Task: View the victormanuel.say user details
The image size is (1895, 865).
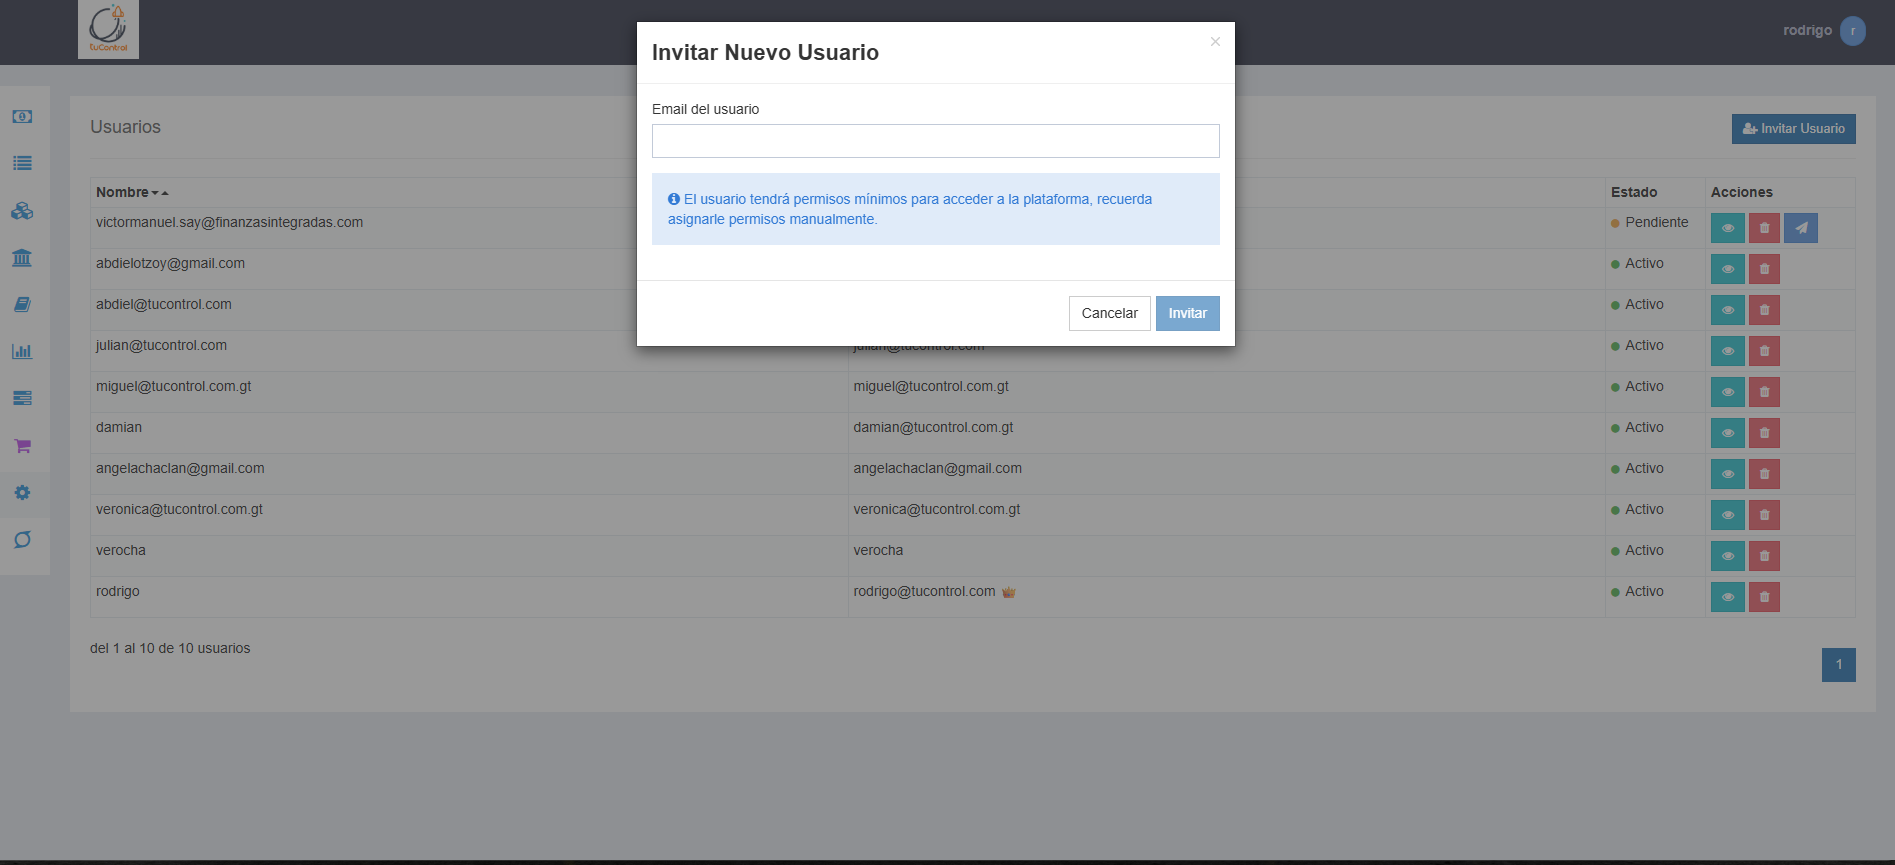Action: coord(1727,228)
